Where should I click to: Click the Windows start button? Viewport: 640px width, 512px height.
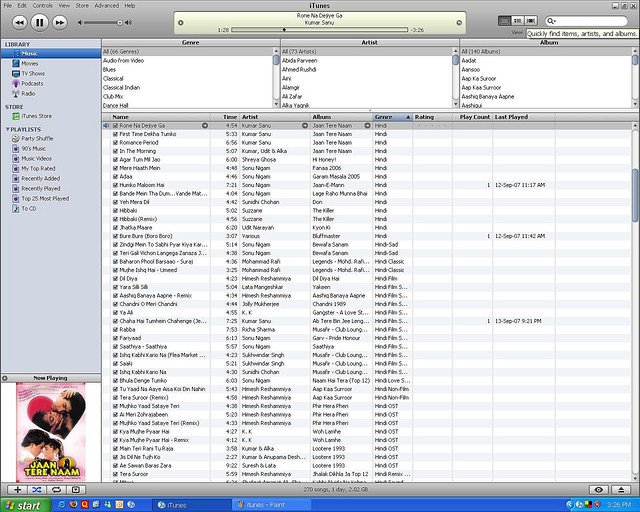click(x=25, y=505)
